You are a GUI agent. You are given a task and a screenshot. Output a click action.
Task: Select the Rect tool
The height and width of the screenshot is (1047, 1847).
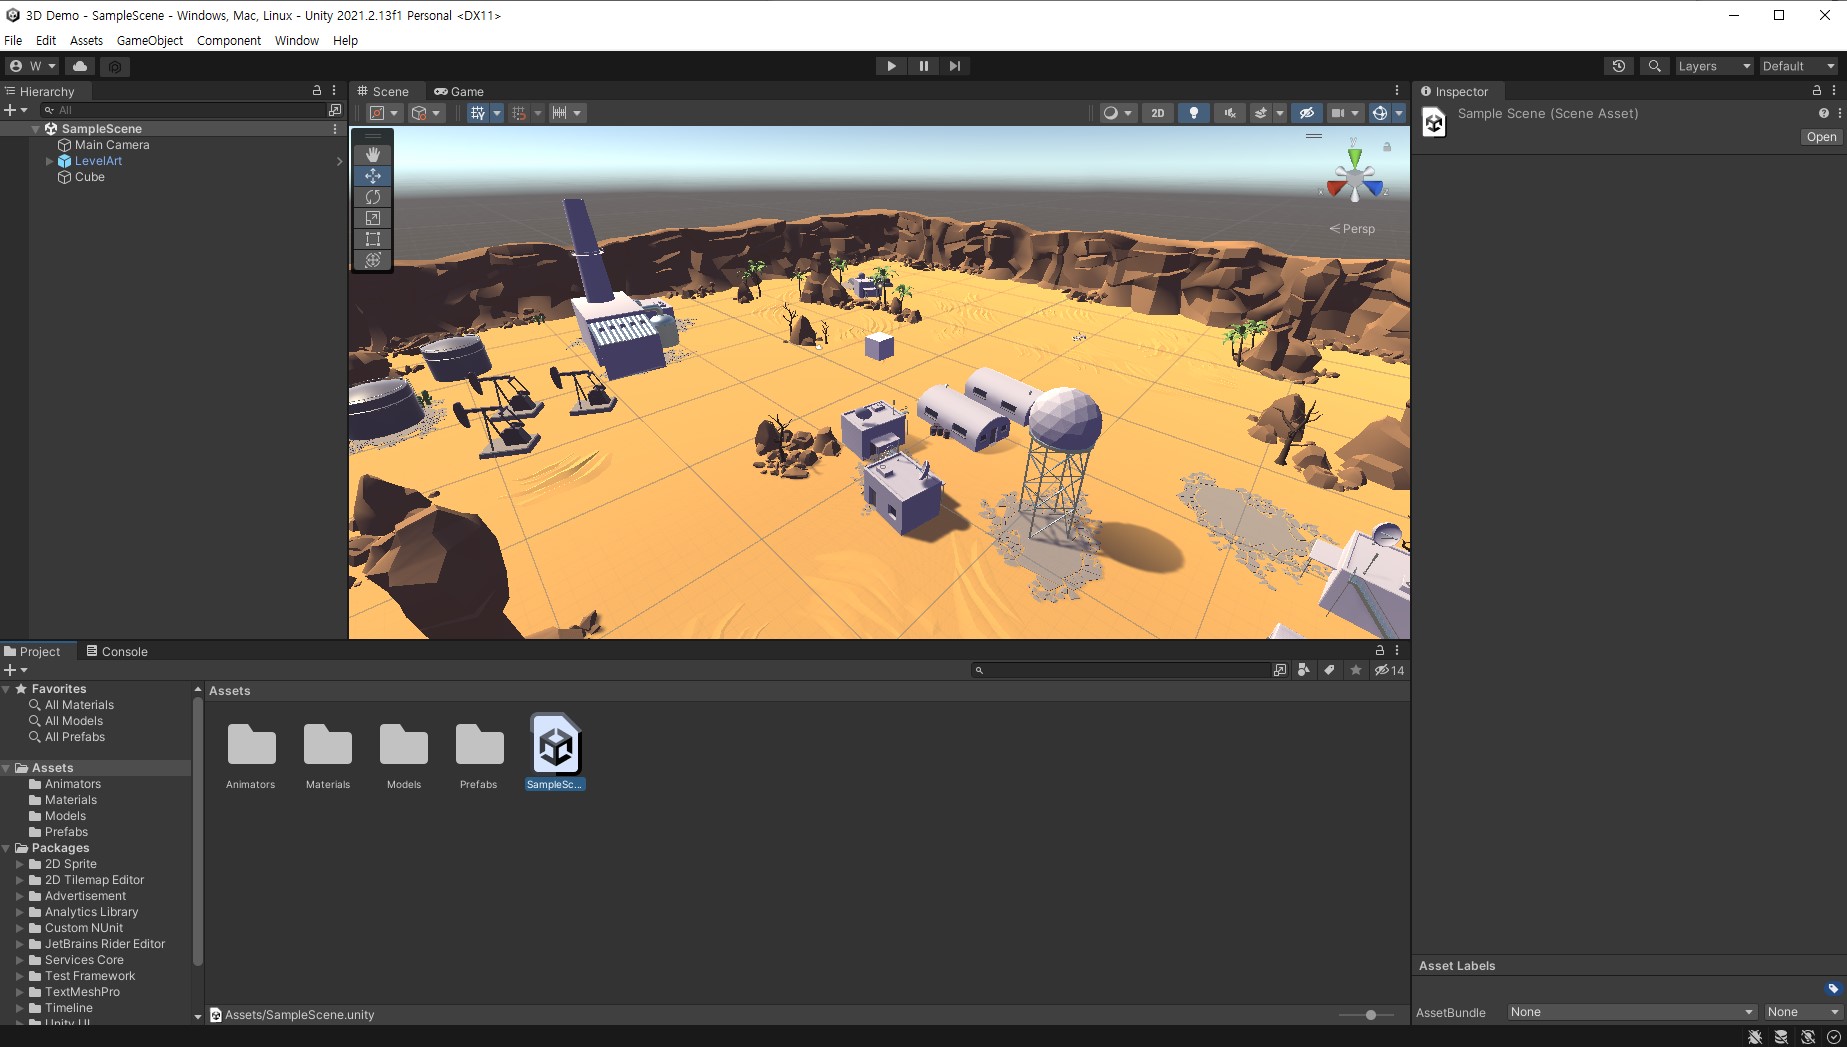tap(373, 238)
